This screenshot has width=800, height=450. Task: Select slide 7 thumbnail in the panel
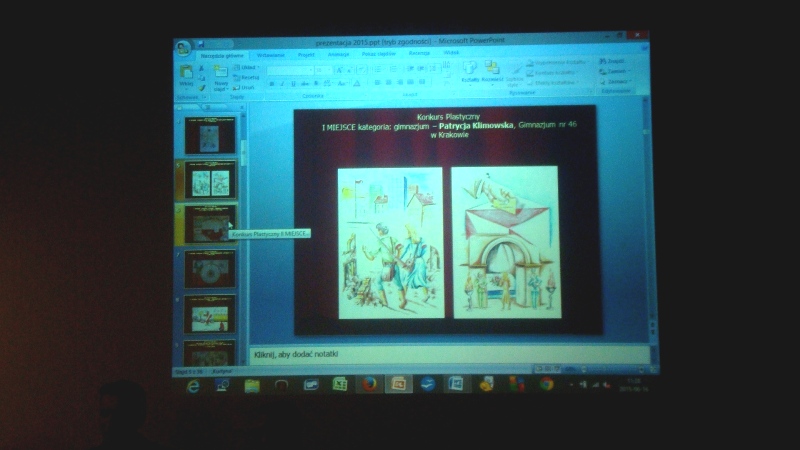[x=210, y=269]
